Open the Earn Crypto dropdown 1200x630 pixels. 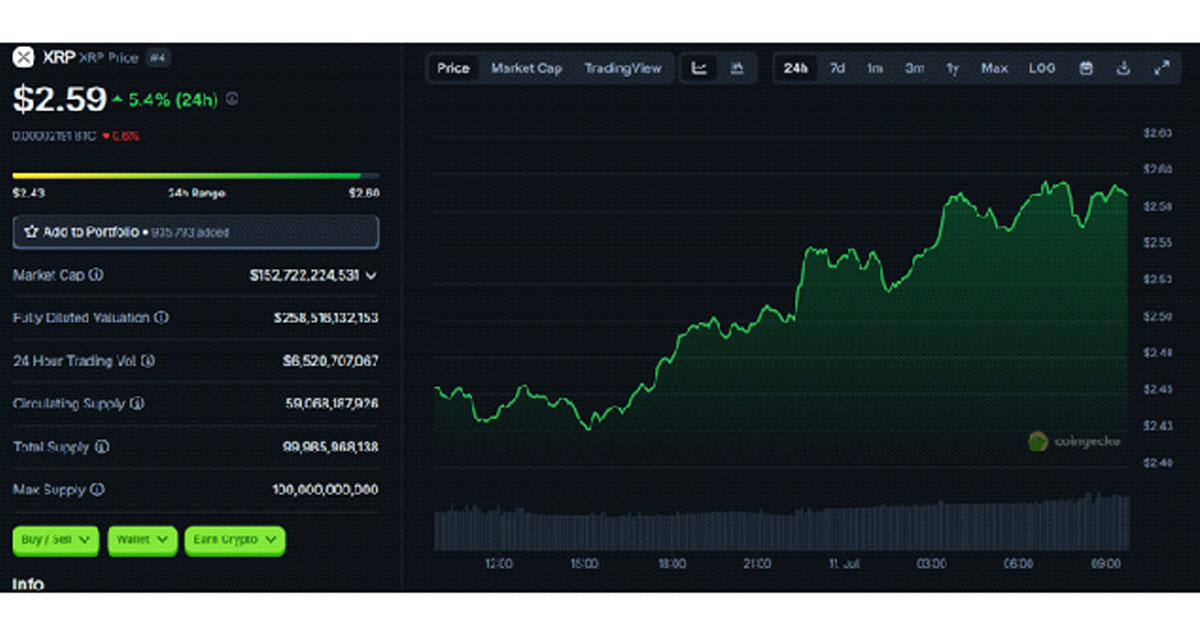tap(235, 540)
